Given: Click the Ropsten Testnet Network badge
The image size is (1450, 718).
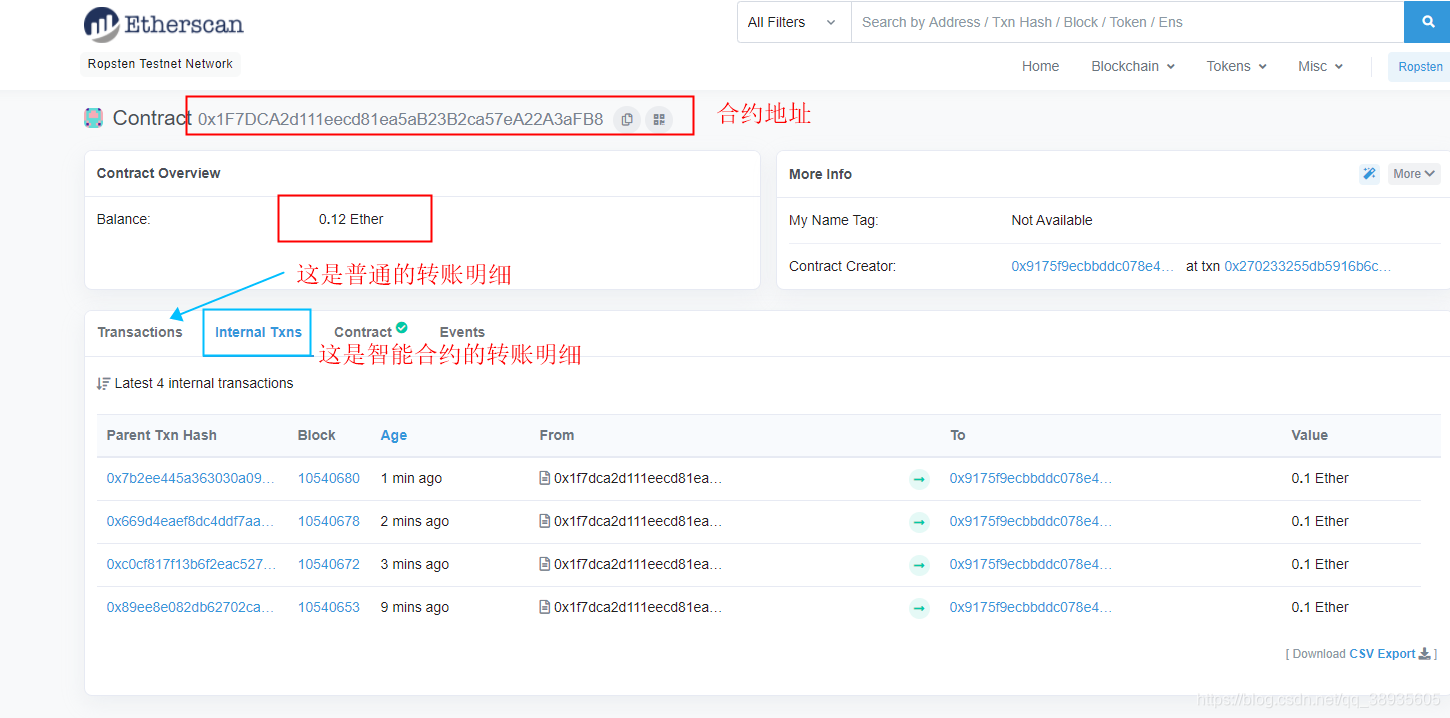Looking at the screenshot, I should (160, 64).
